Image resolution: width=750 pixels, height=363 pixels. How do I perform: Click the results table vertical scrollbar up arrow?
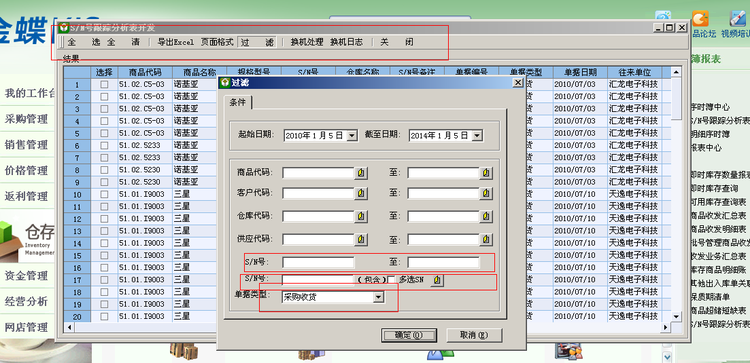pos(676,72)
